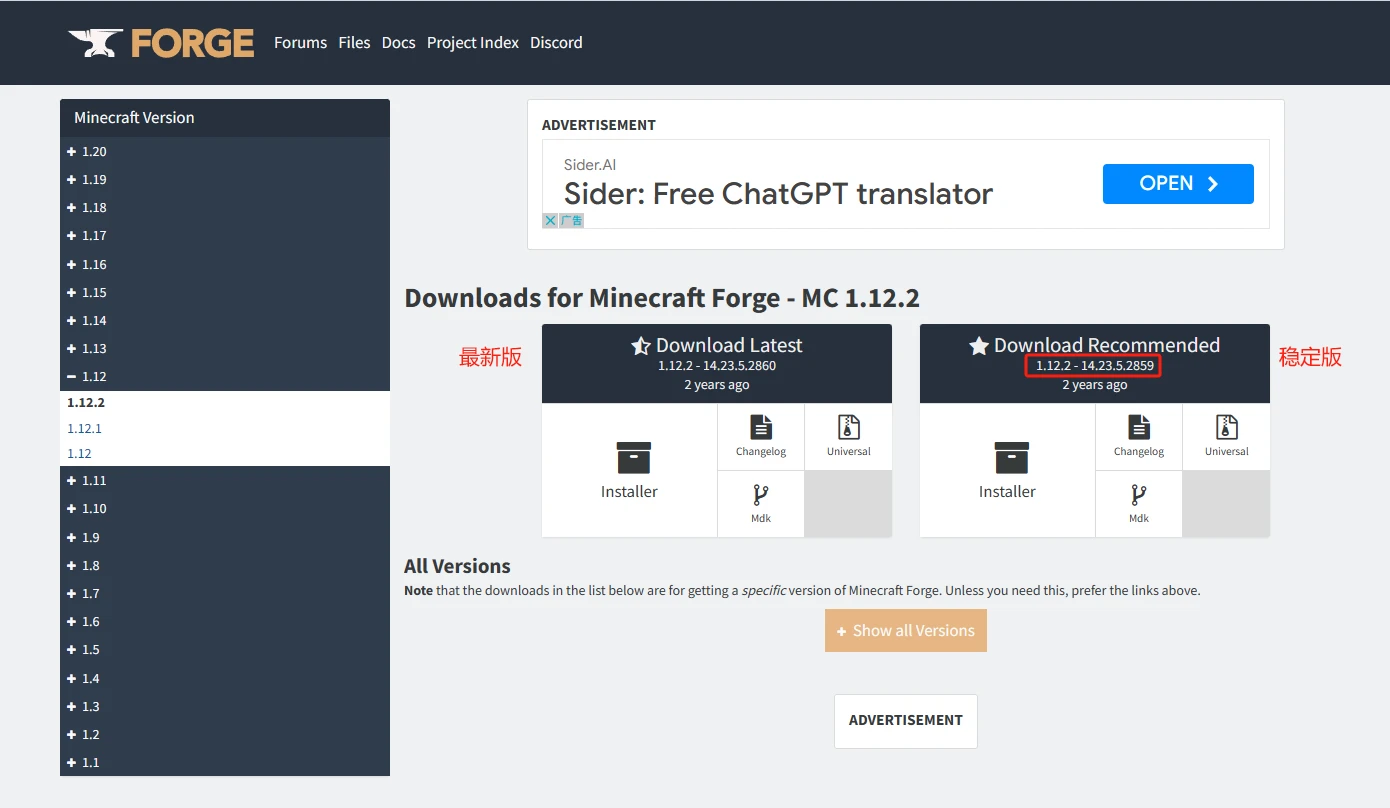Click the half-star icon beside Download Latest
1390x808 pixels.
coord(641,346)
